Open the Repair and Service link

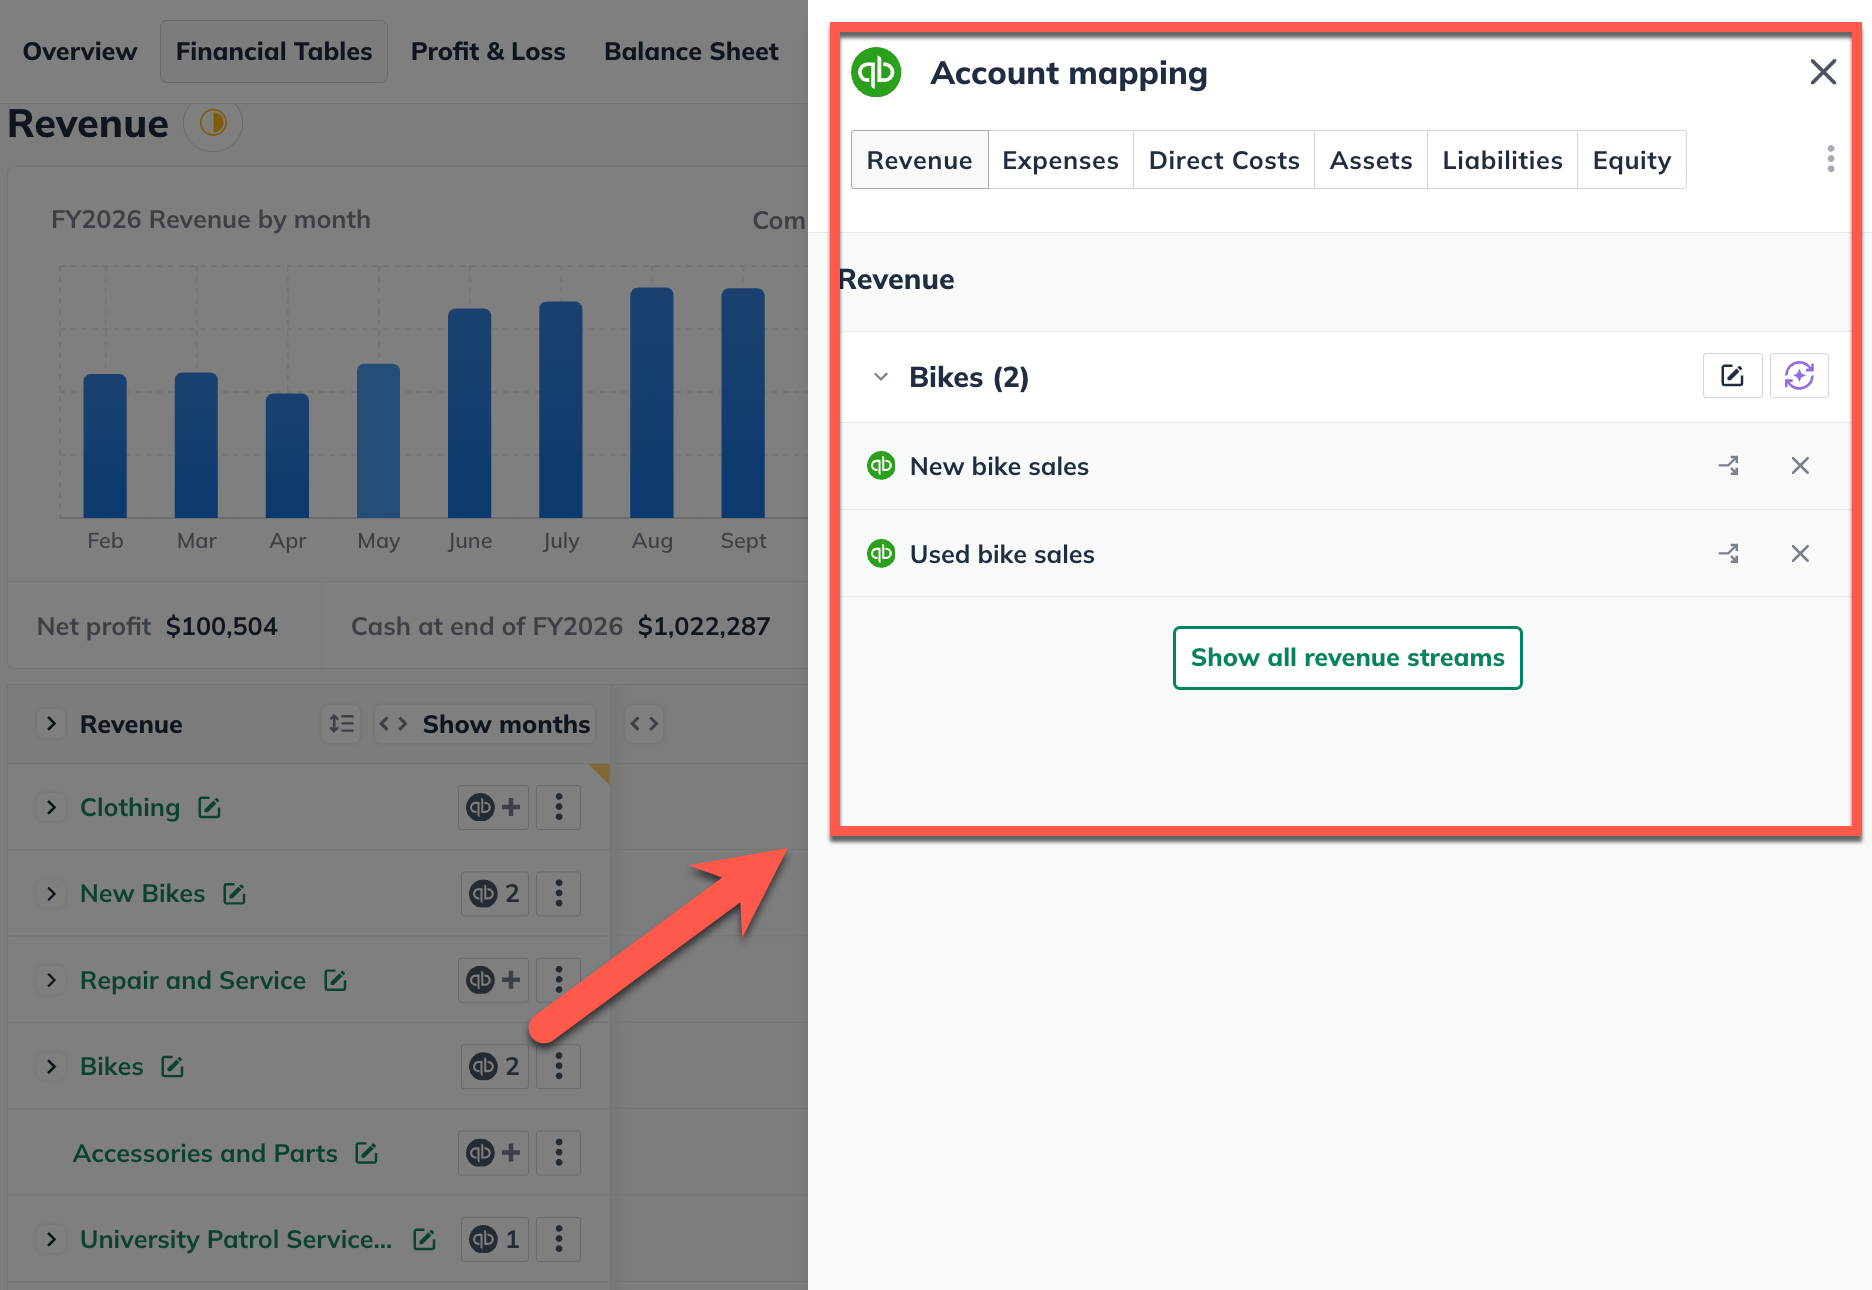(193, 980)
